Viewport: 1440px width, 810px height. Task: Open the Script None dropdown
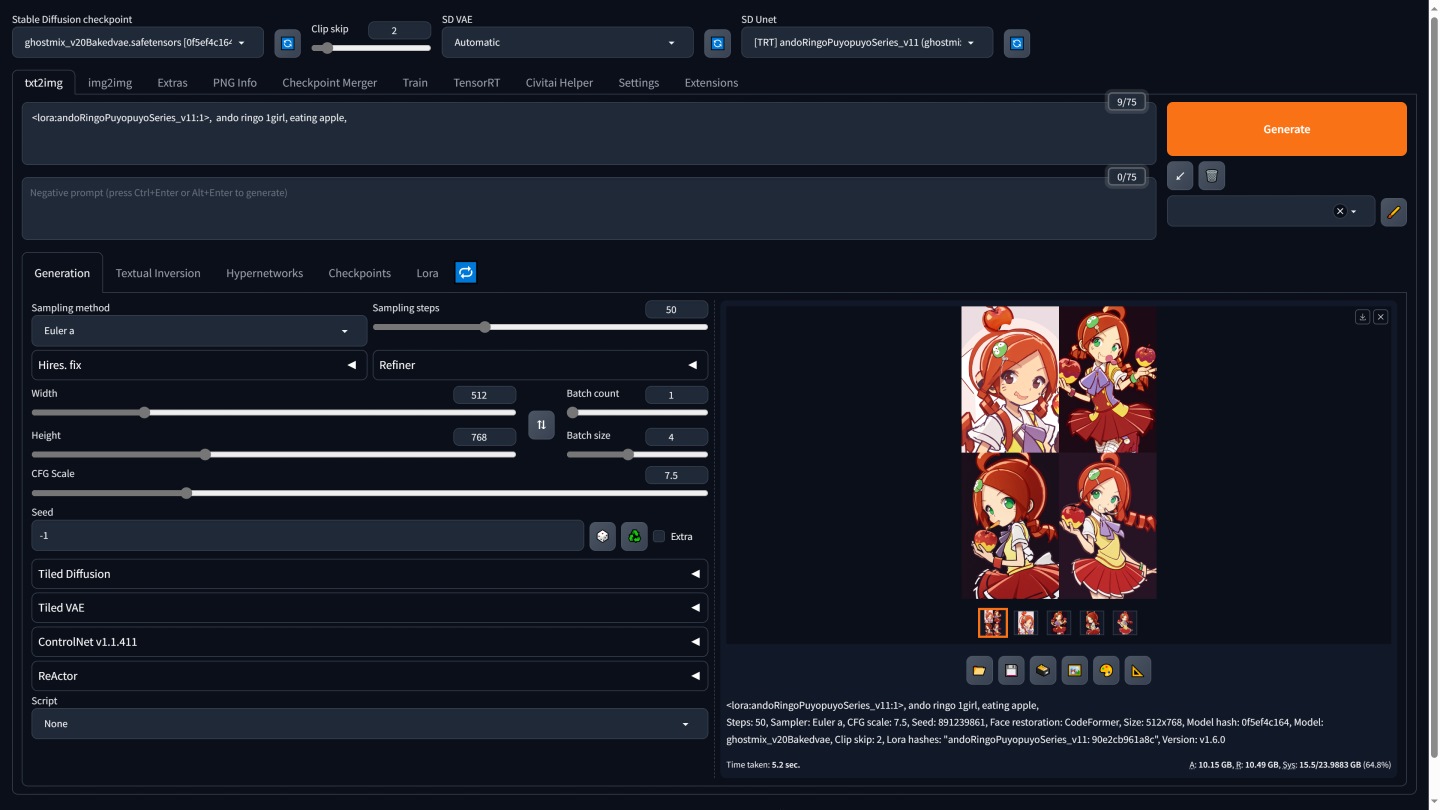point(369,723)
